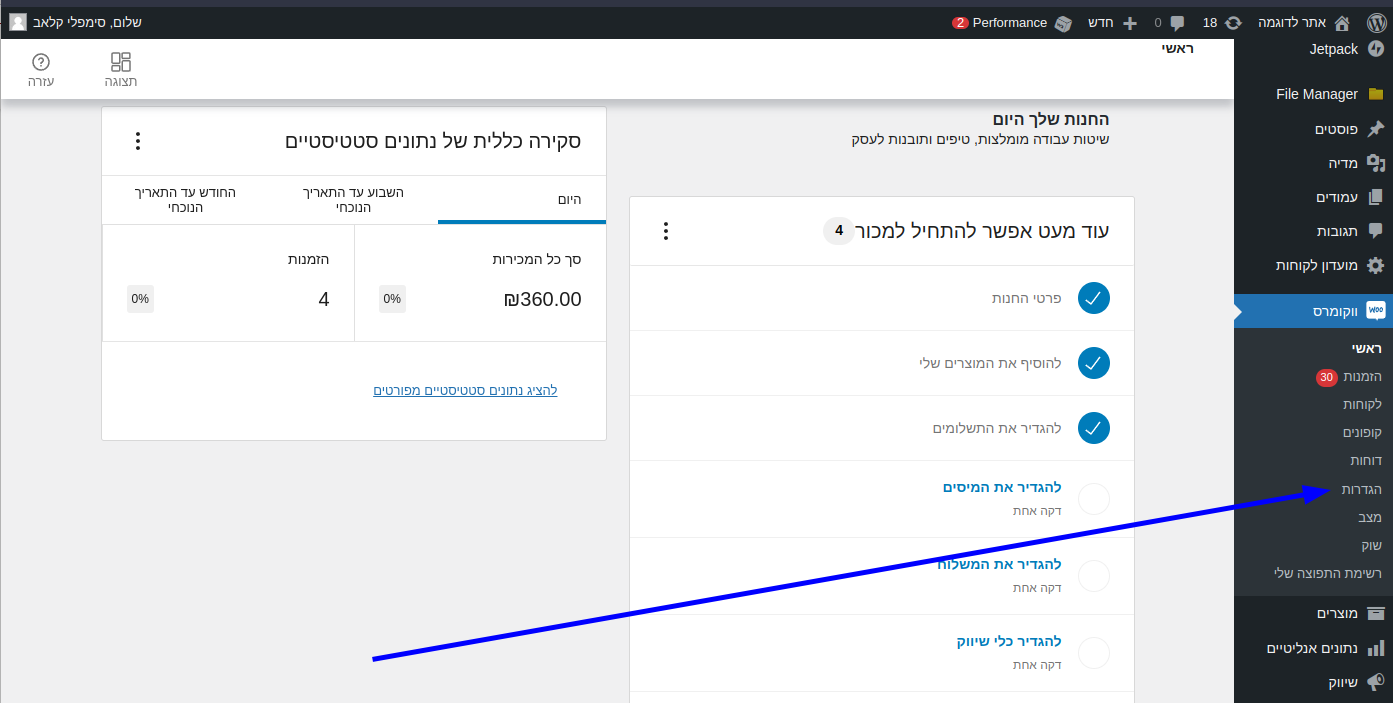Image resolution: width=1393 pixels, height=703 pixels.
Task: Open File Manager in the sidebar
Action: click(x=1316, y=94)
